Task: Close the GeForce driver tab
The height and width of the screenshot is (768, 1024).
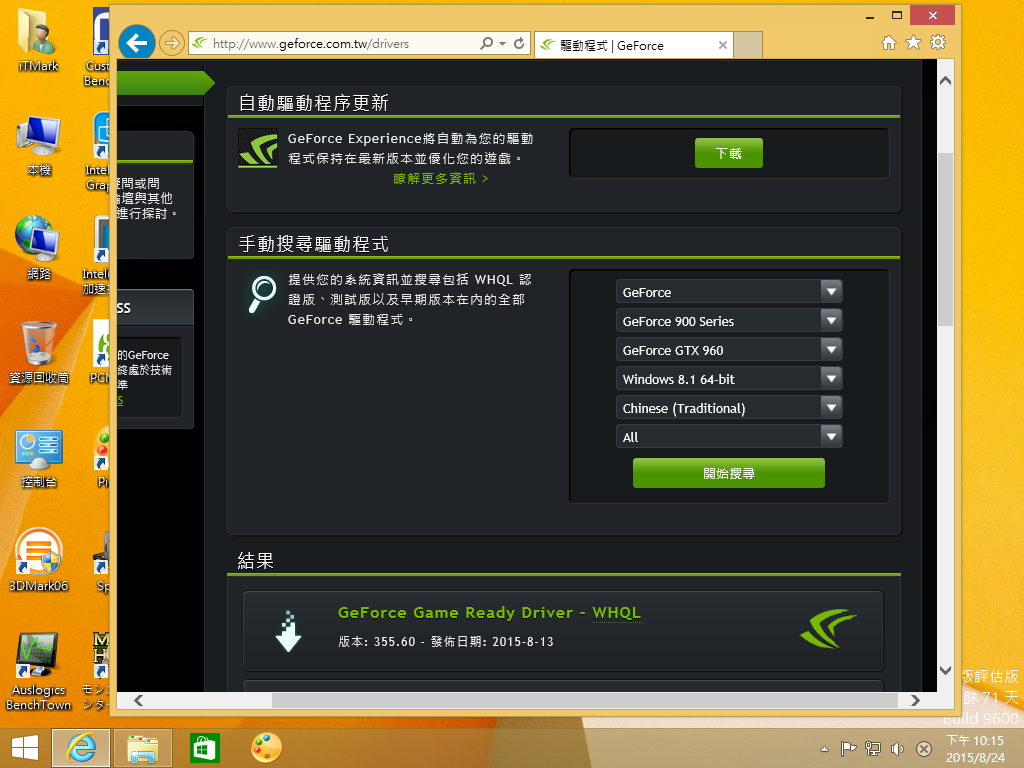Action: click(722, 45)
